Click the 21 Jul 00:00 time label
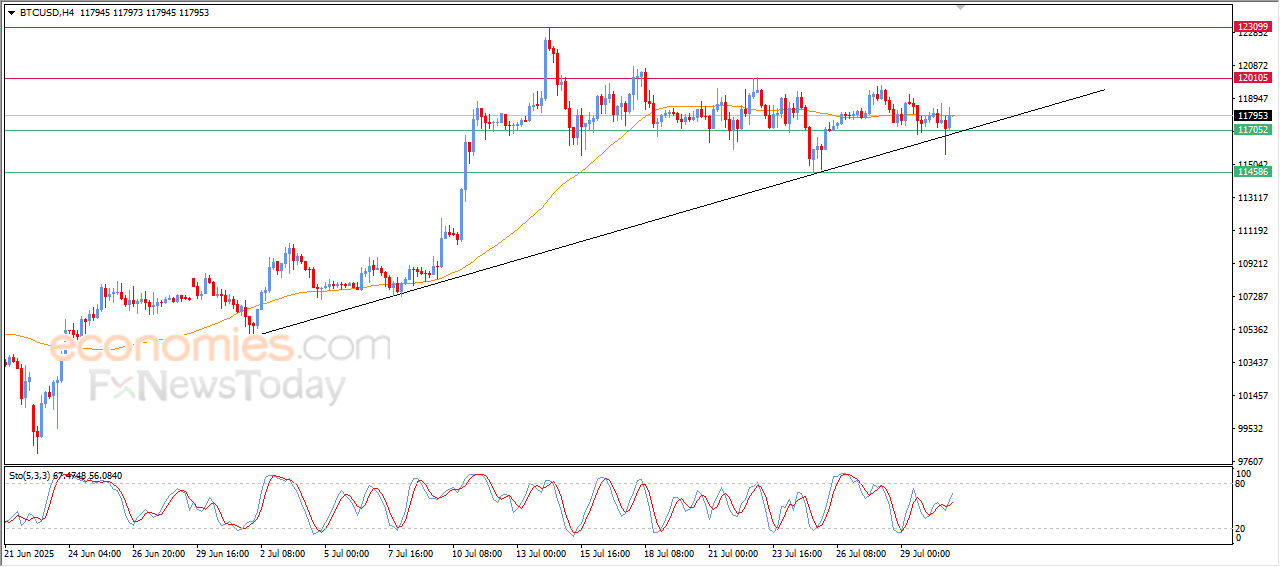 [733, 552]
